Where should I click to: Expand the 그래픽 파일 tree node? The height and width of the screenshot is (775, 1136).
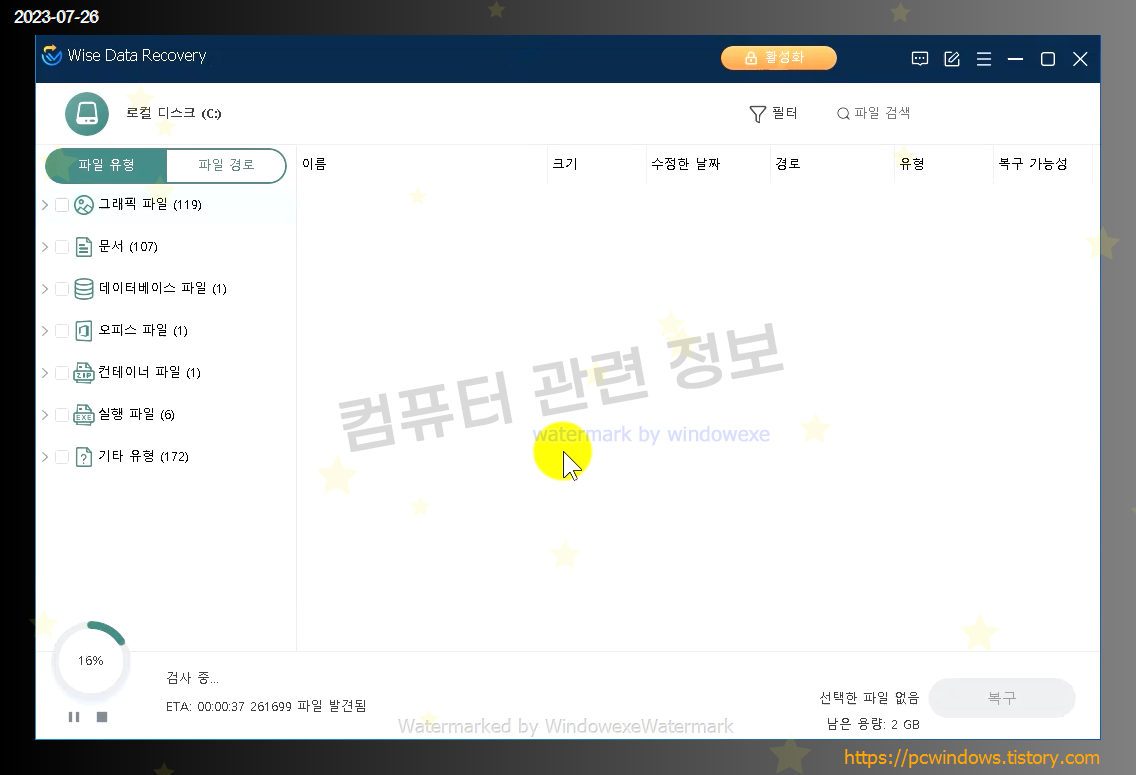click(x=45, y=205)
